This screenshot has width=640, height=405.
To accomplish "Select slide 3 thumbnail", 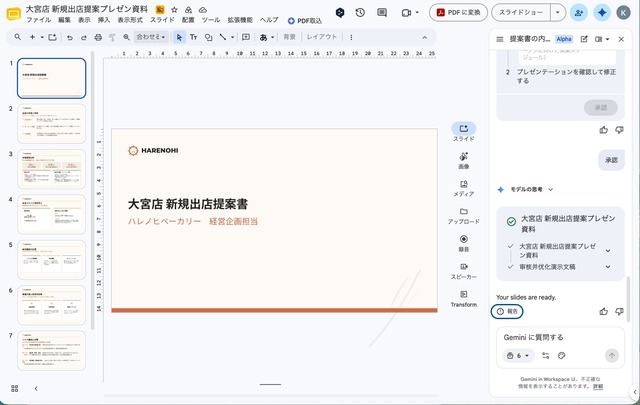I will (51, 169).
